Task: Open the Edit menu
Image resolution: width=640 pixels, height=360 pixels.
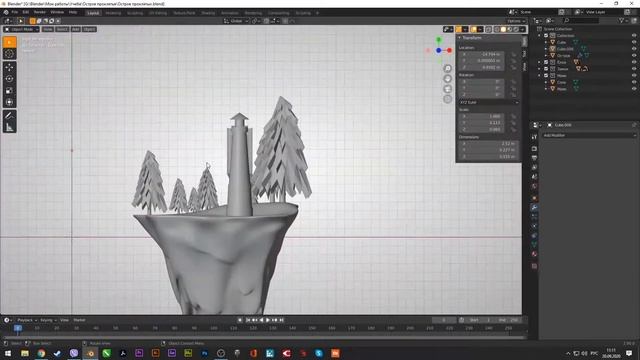Action: point(26,12)
